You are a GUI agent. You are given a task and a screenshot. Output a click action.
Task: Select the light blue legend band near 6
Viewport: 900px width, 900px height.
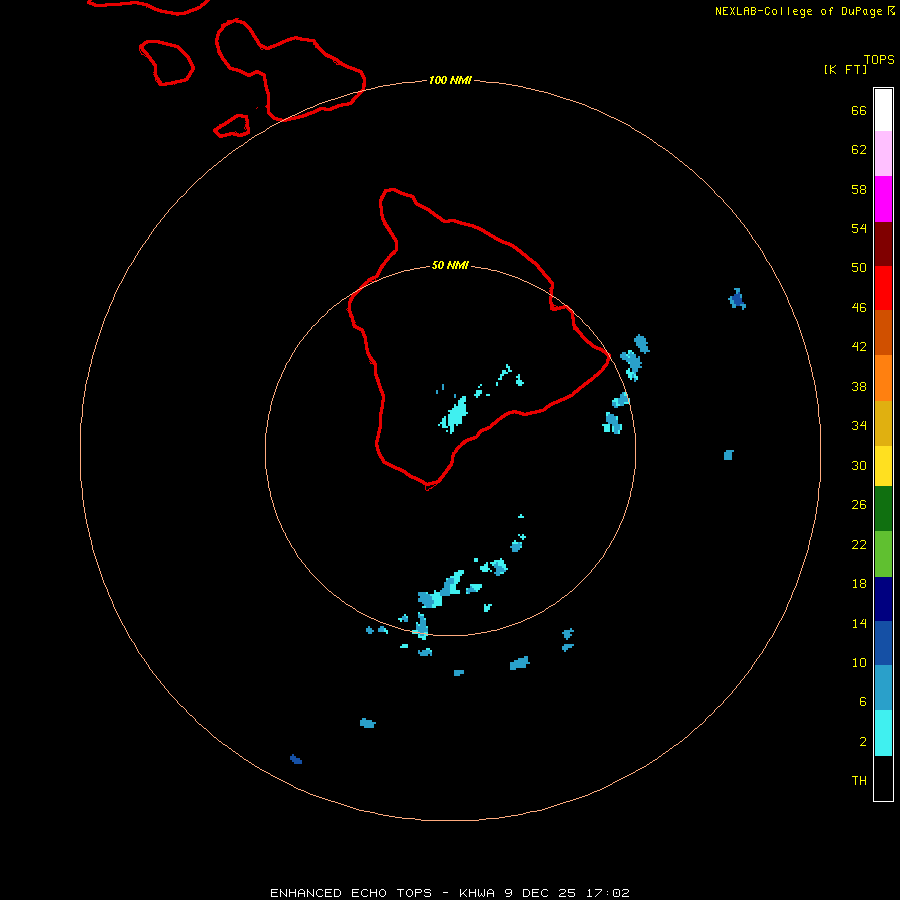point(883,688)
